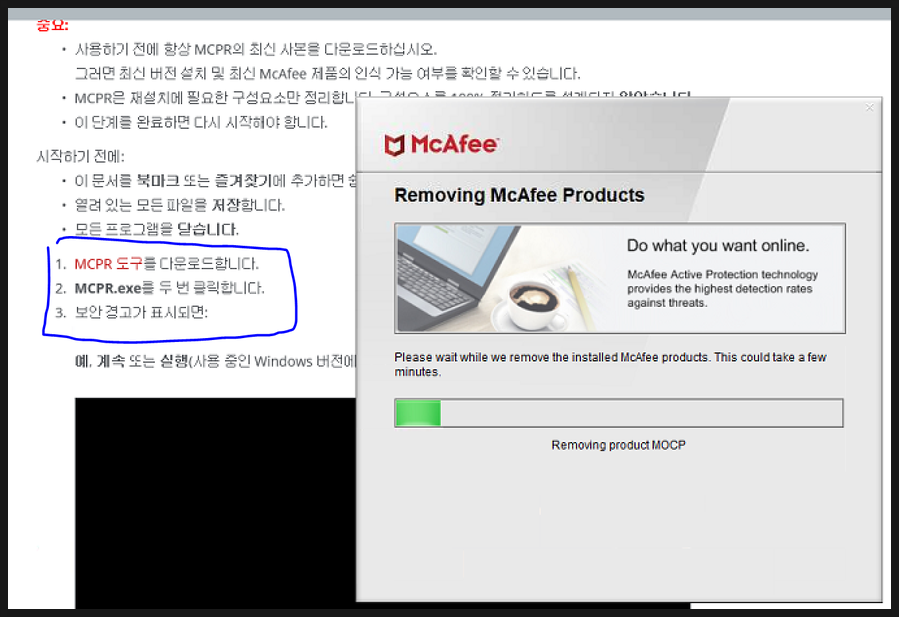Select the bold '북마크' word in the list
899x617 pixels.
tap(158, 181)
